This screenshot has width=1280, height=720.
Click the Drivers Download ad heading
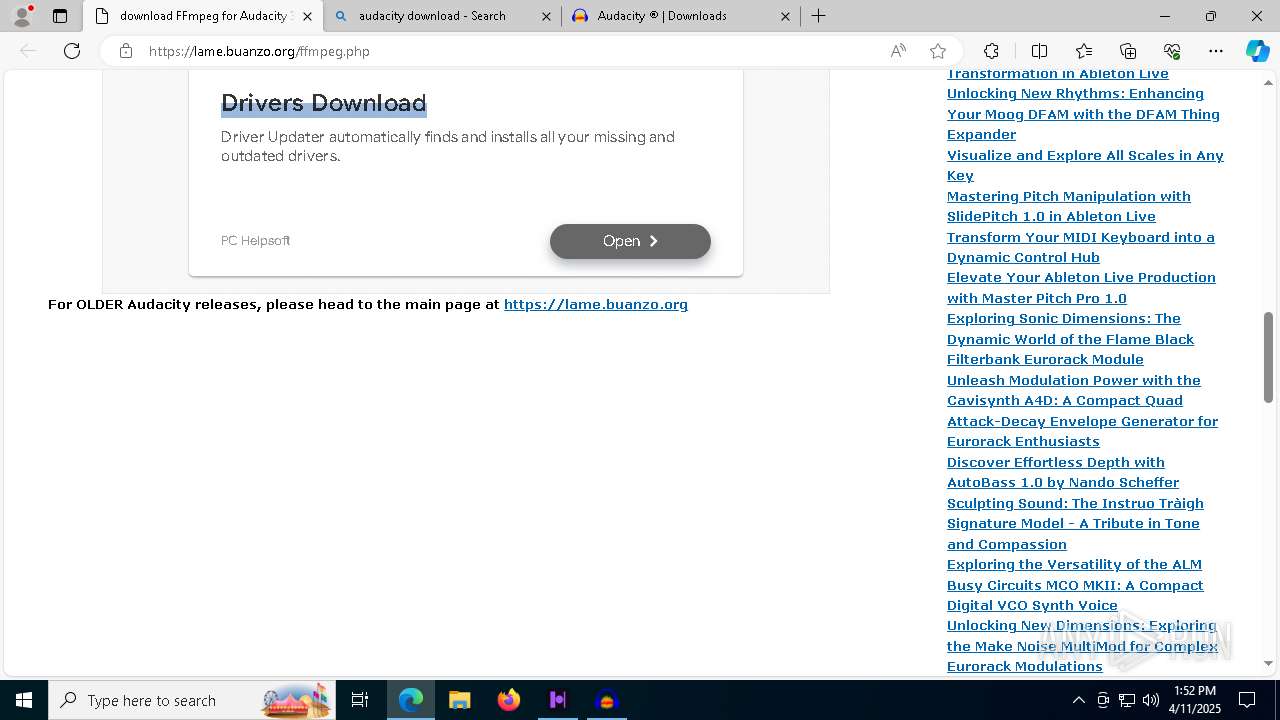tap(324, 103)
